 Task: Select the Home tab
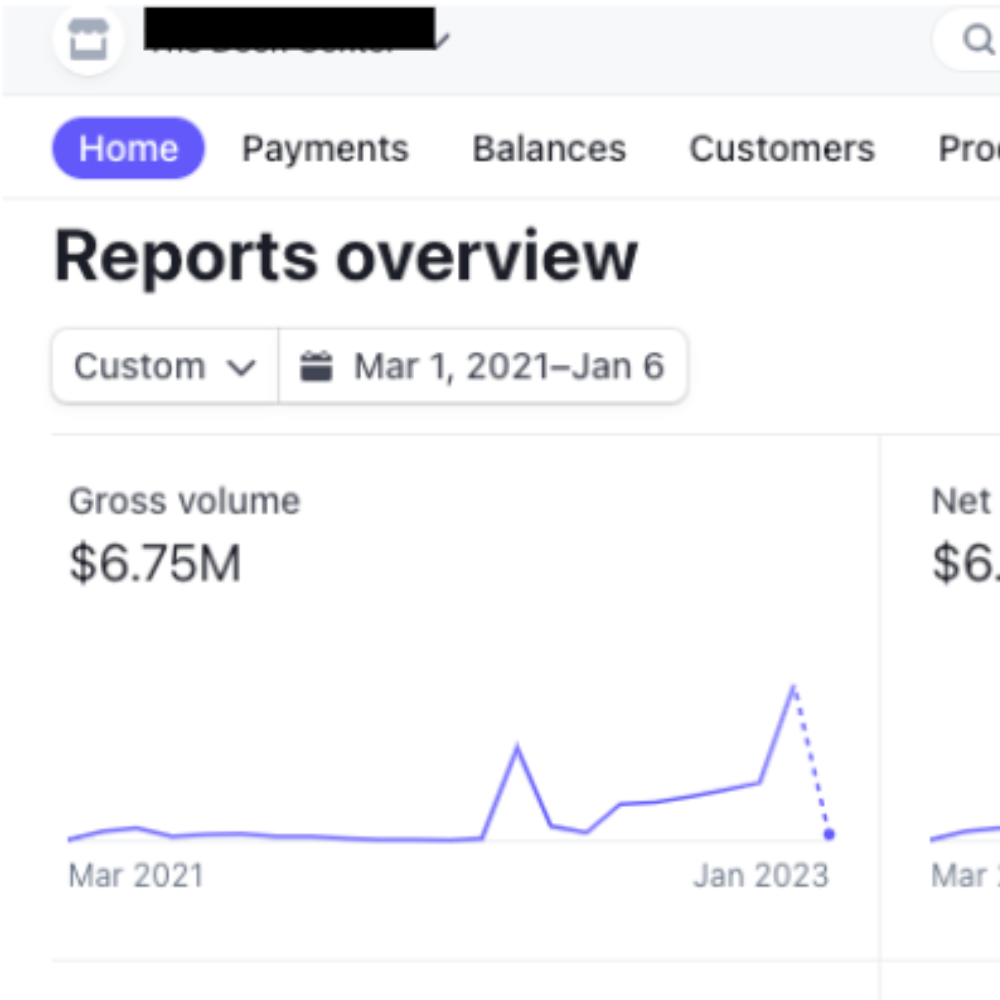(127, 148)
